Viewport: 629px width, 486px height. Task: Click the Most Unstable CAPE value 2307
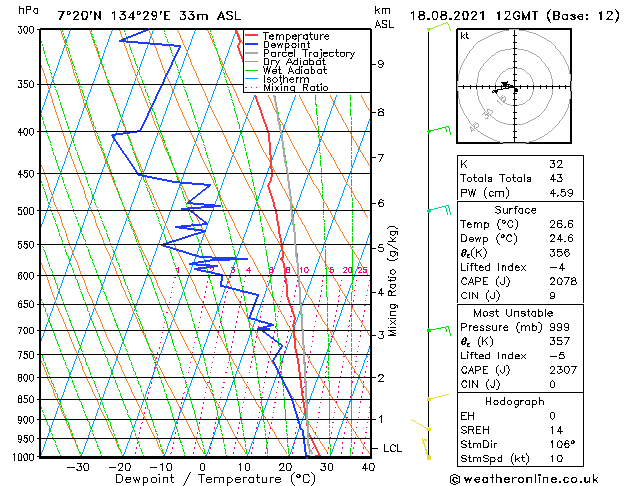[x=563, y=370]
